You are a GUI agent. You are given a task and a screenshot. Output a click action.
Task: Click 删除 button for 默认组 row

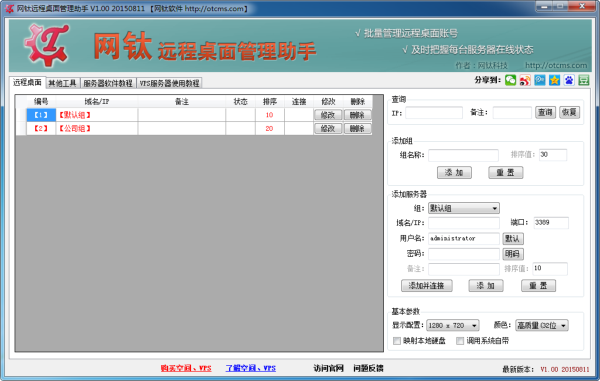pos(357,115)
